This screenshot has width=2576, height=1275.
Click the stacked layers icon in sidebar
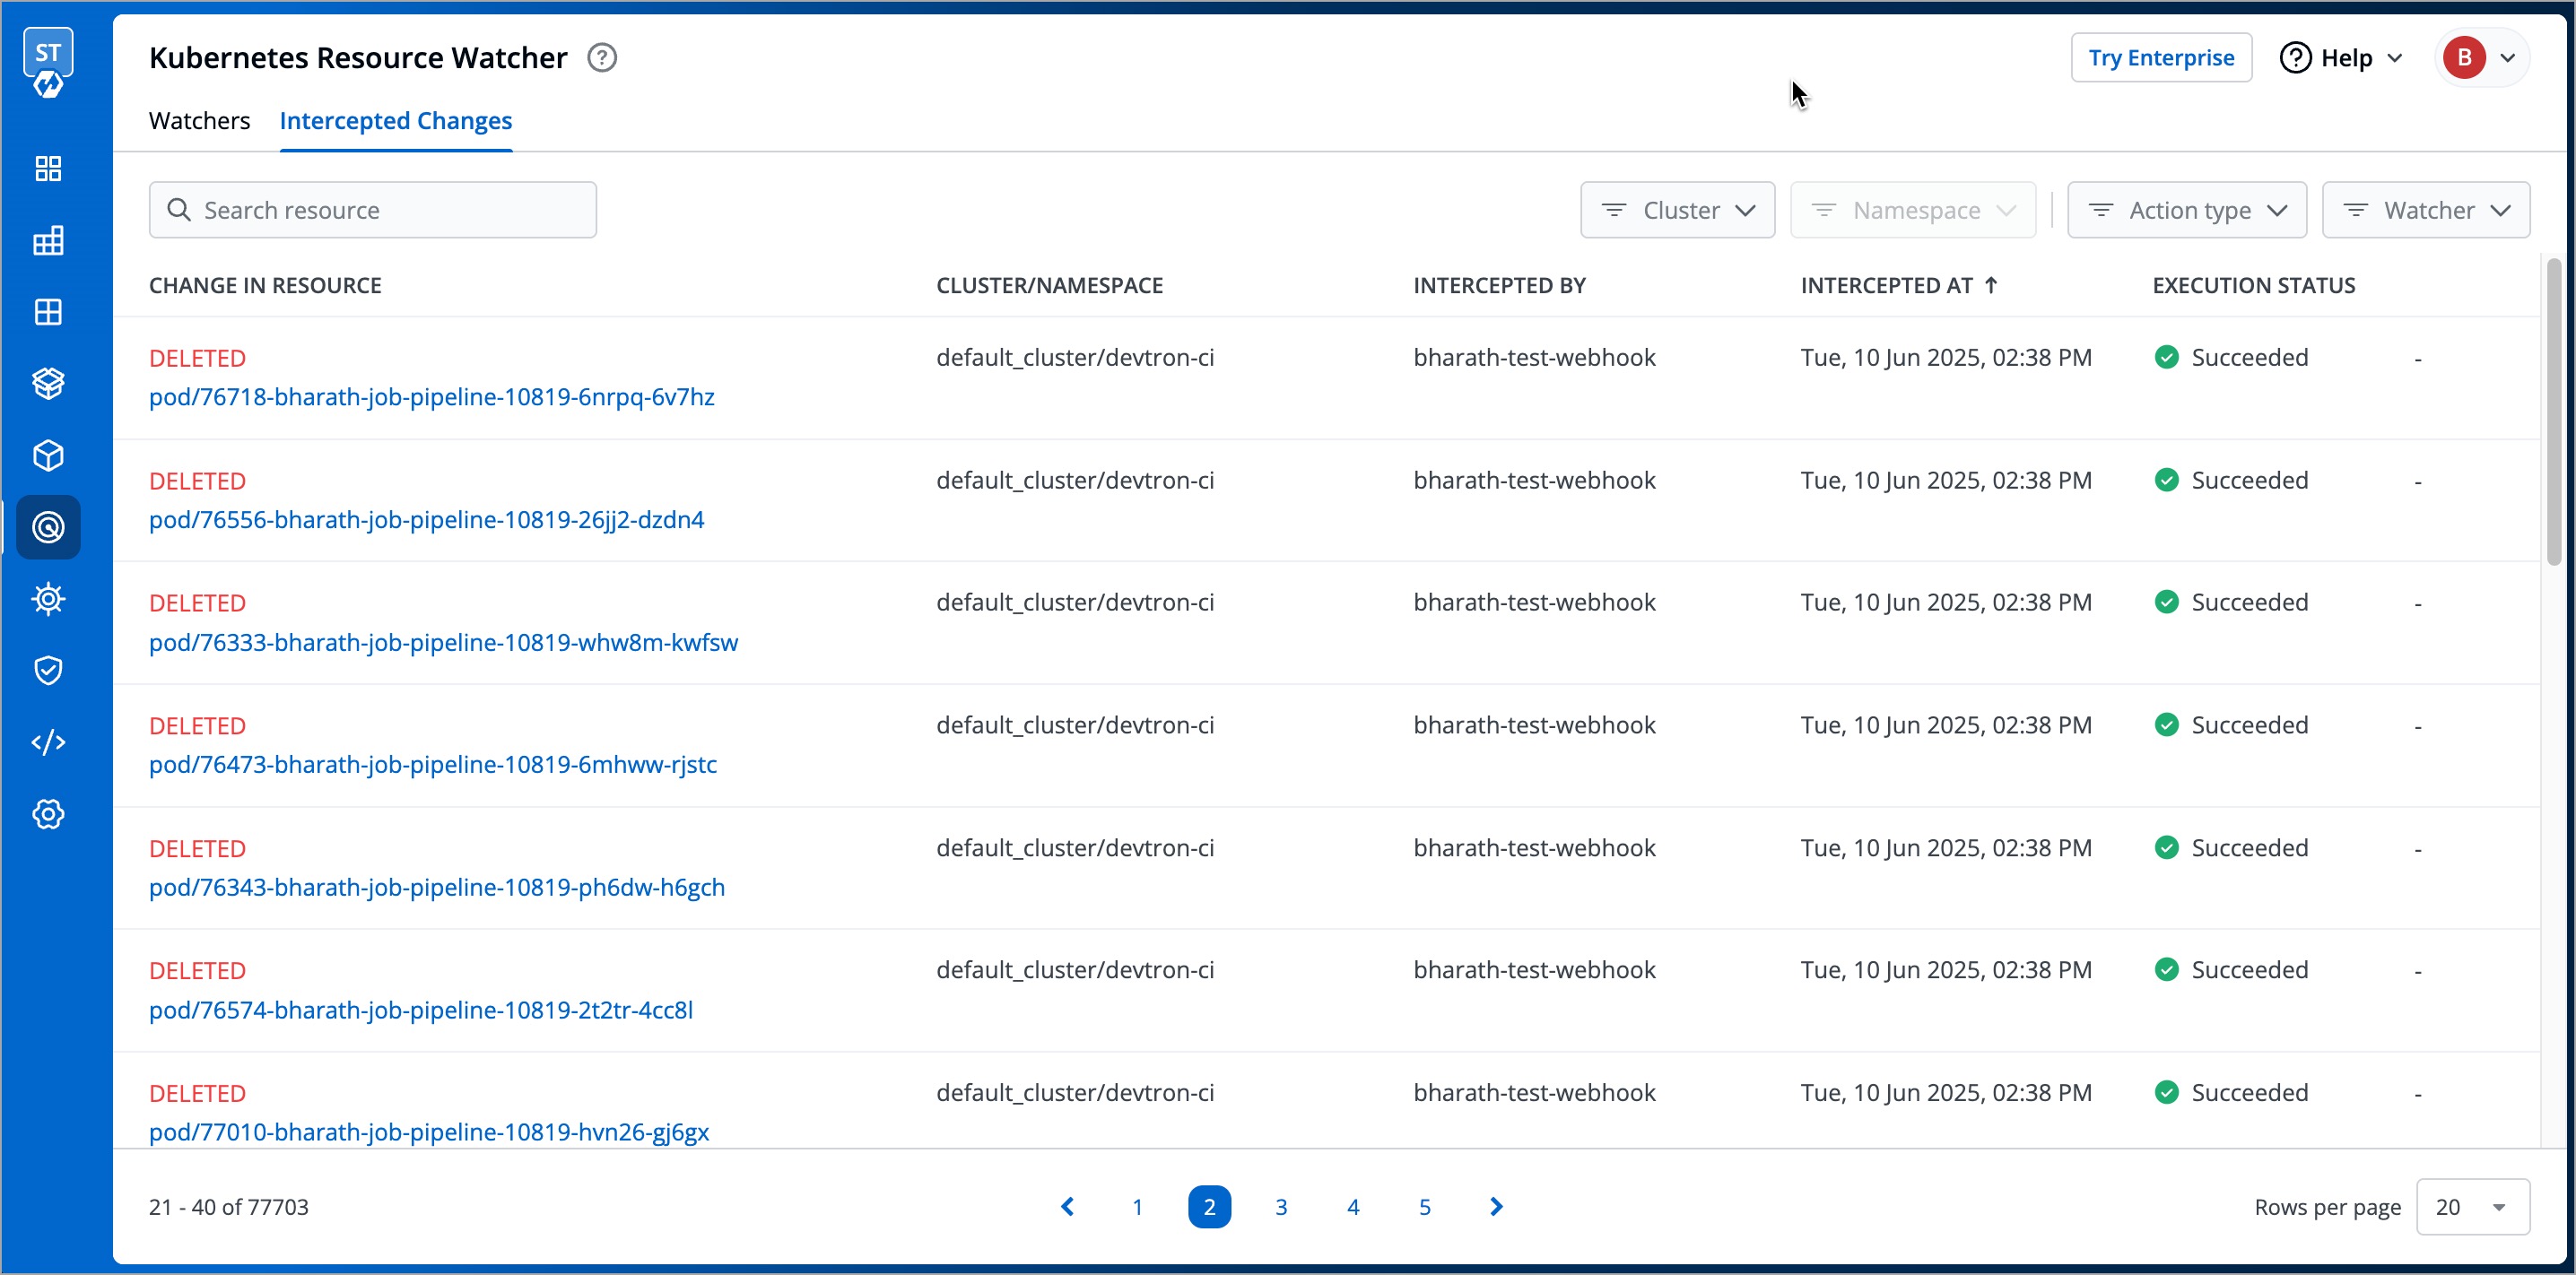(48, 383)
